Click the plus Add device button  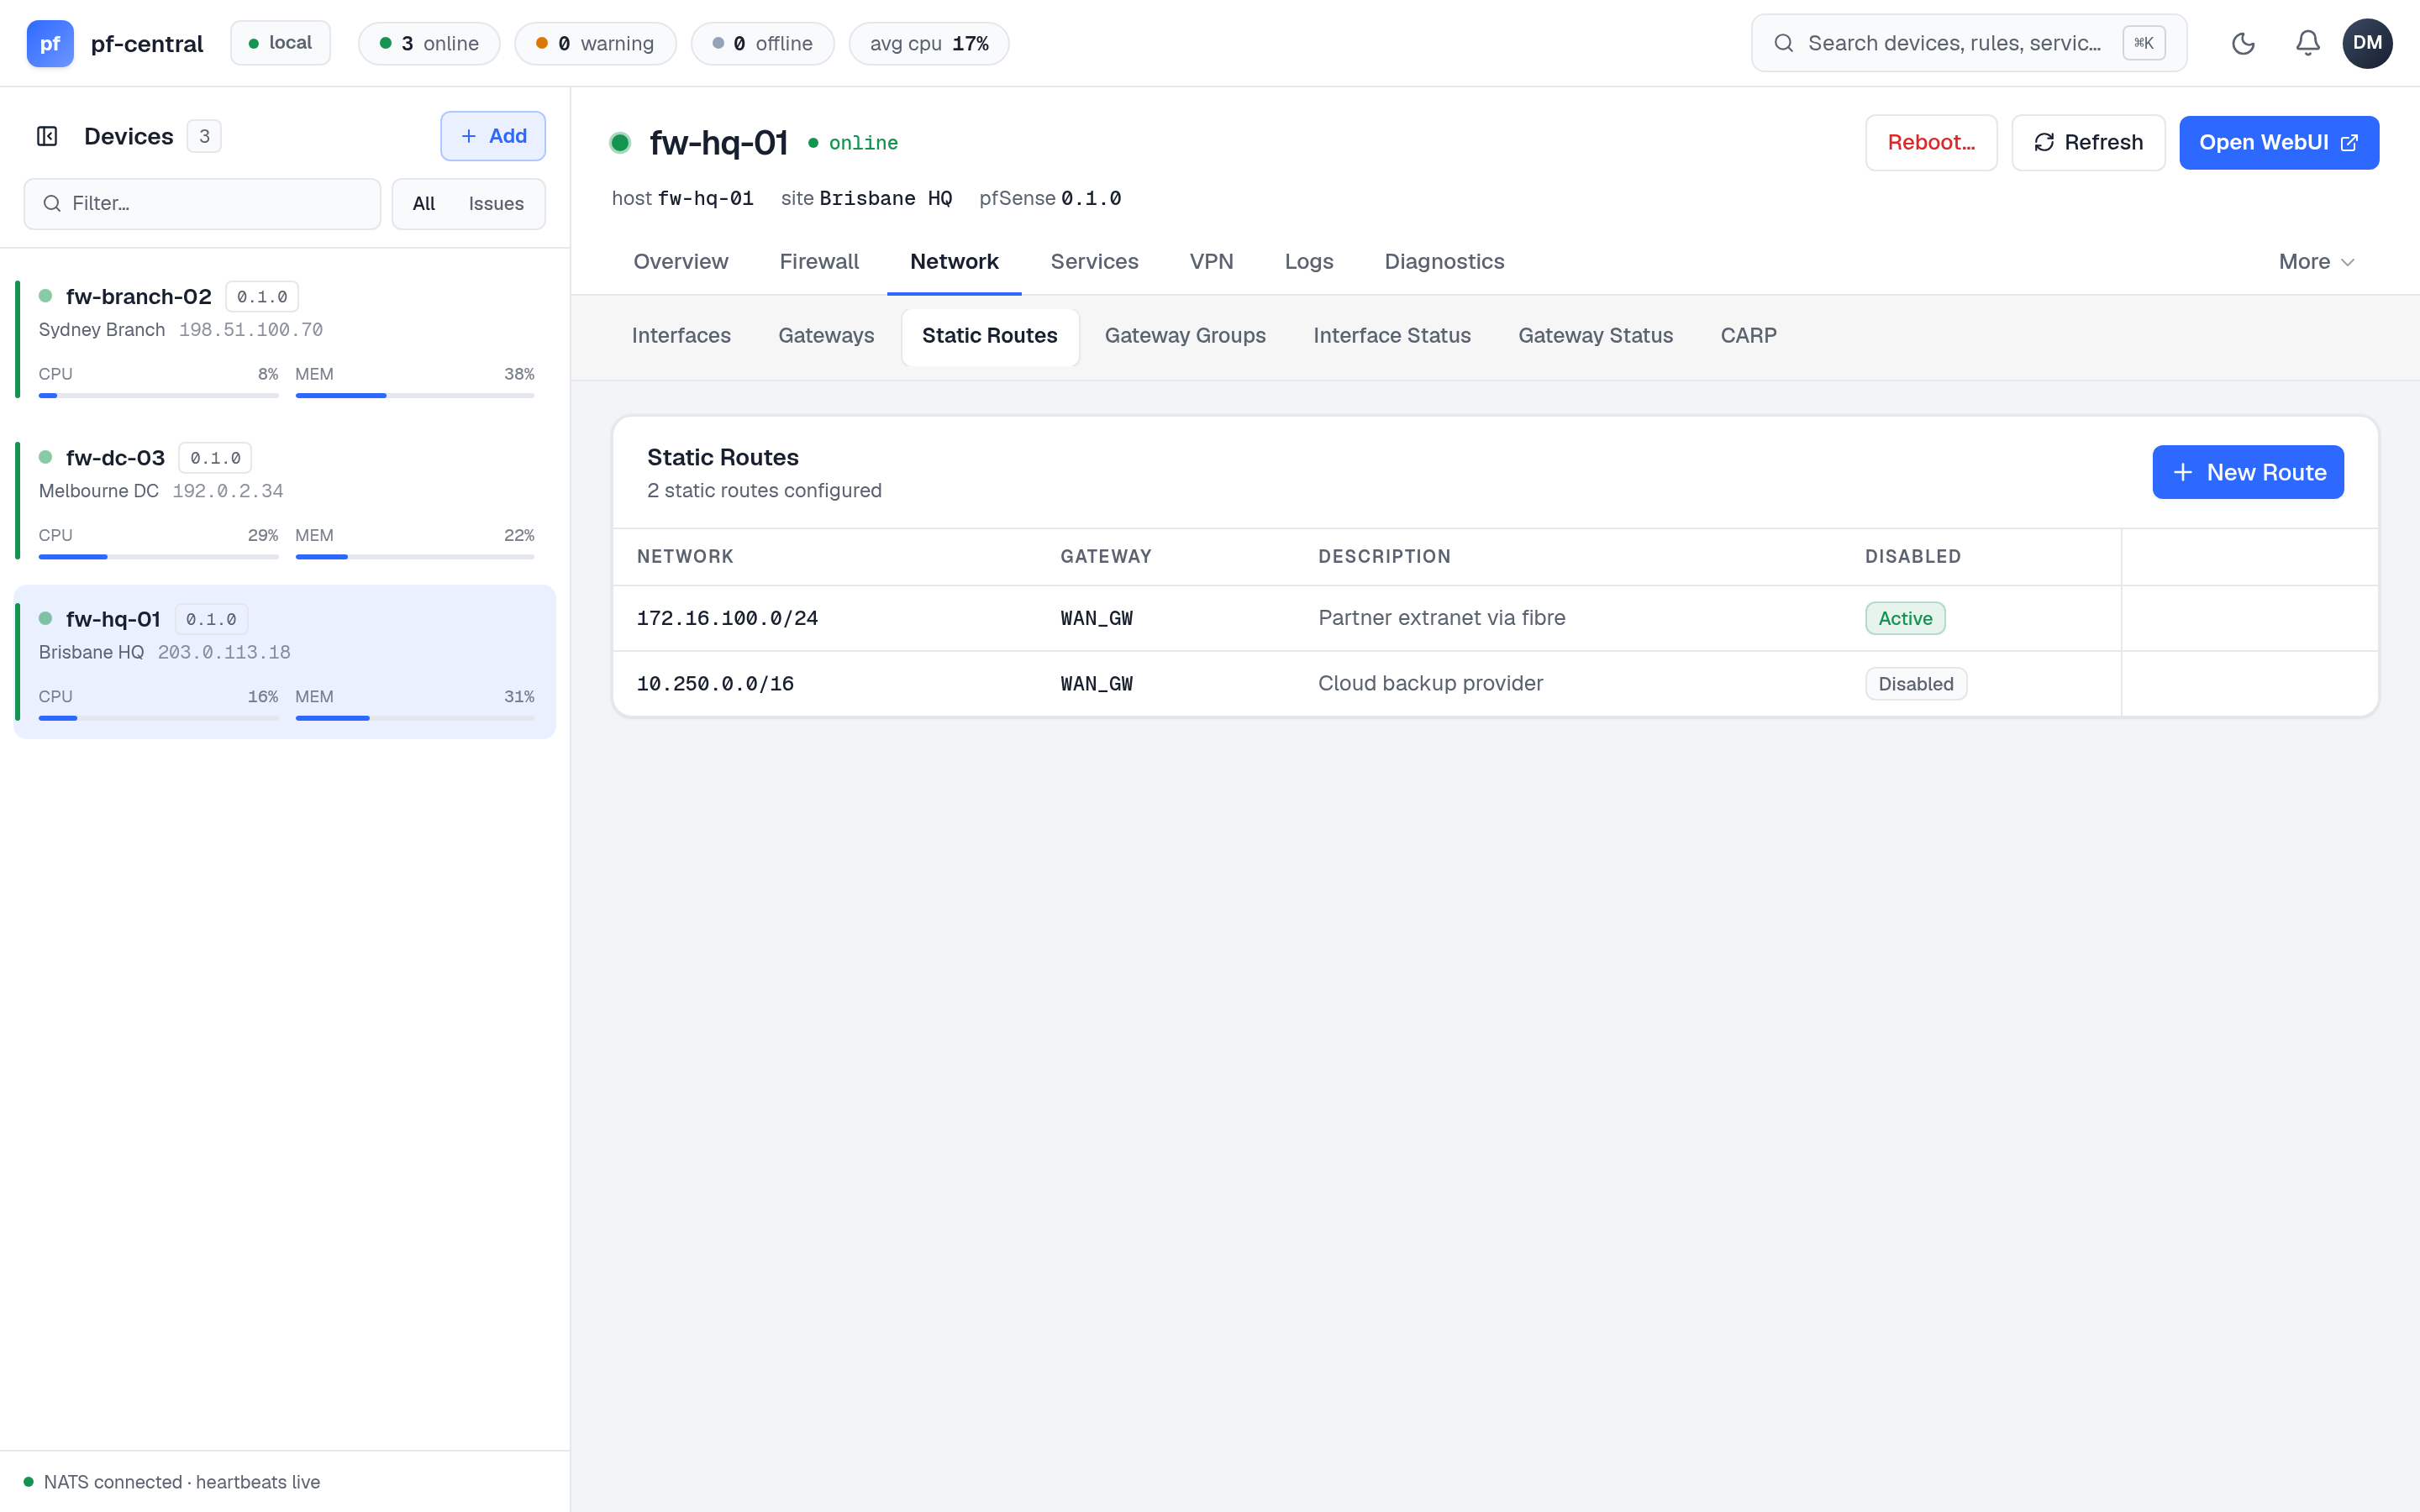tap(493, 136)
